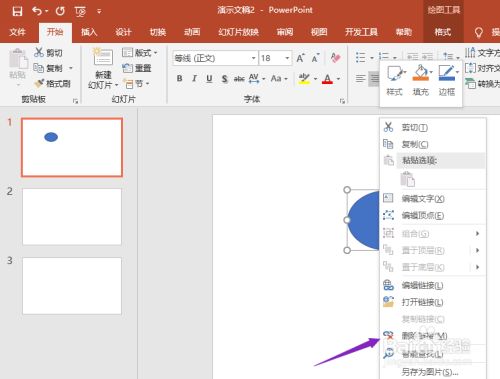Click the lightbulb Tell Me icon
500x379 pixels.
[479, 33]
